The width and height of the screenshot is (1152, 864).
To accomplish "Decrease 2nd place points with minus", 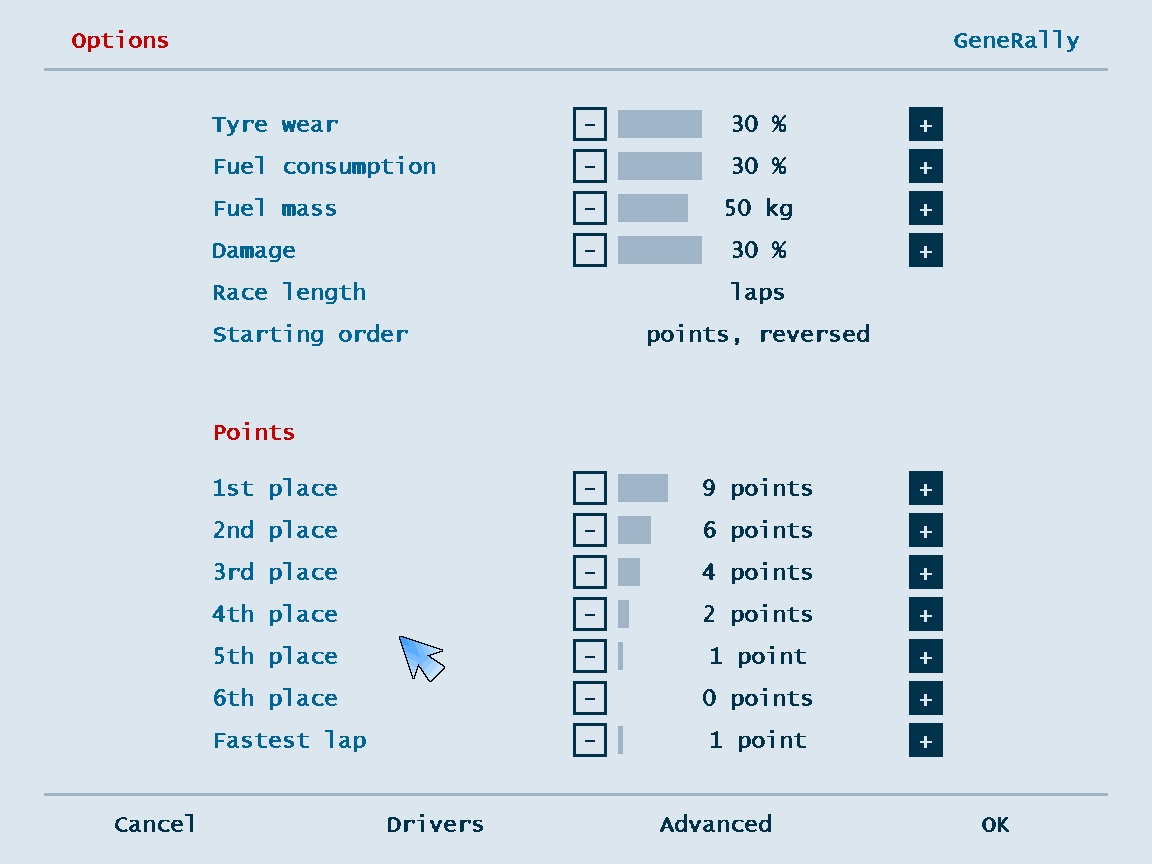I will tap(589, 530).
